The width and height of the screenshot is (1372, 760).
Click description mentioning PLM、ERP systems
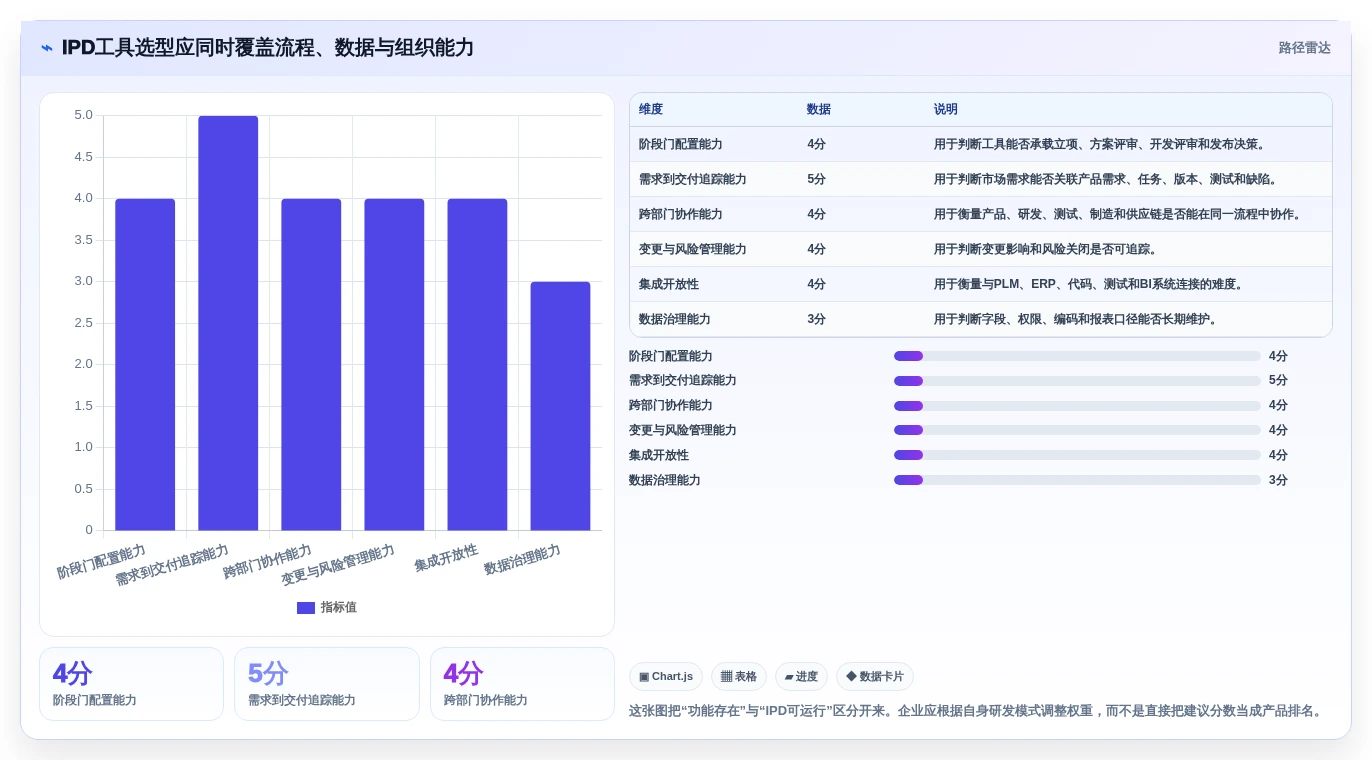click(x=1090, y=284)
